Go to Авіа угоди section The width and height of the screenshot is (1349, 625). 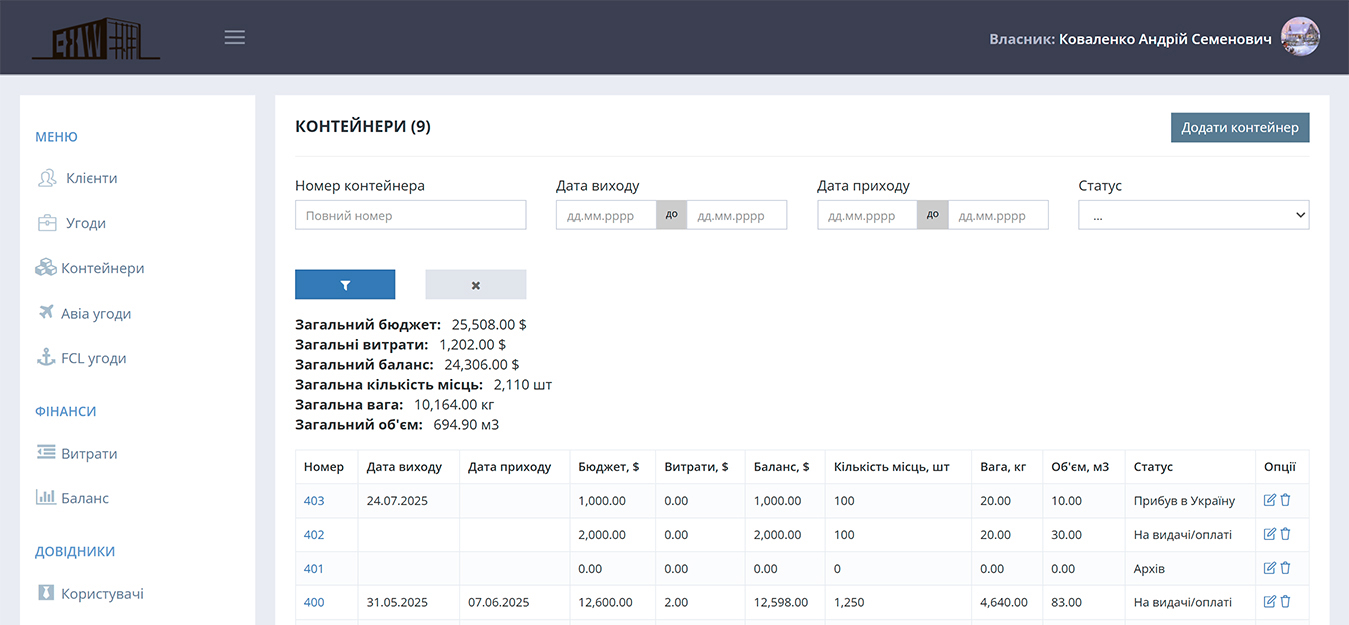(95, 313)
